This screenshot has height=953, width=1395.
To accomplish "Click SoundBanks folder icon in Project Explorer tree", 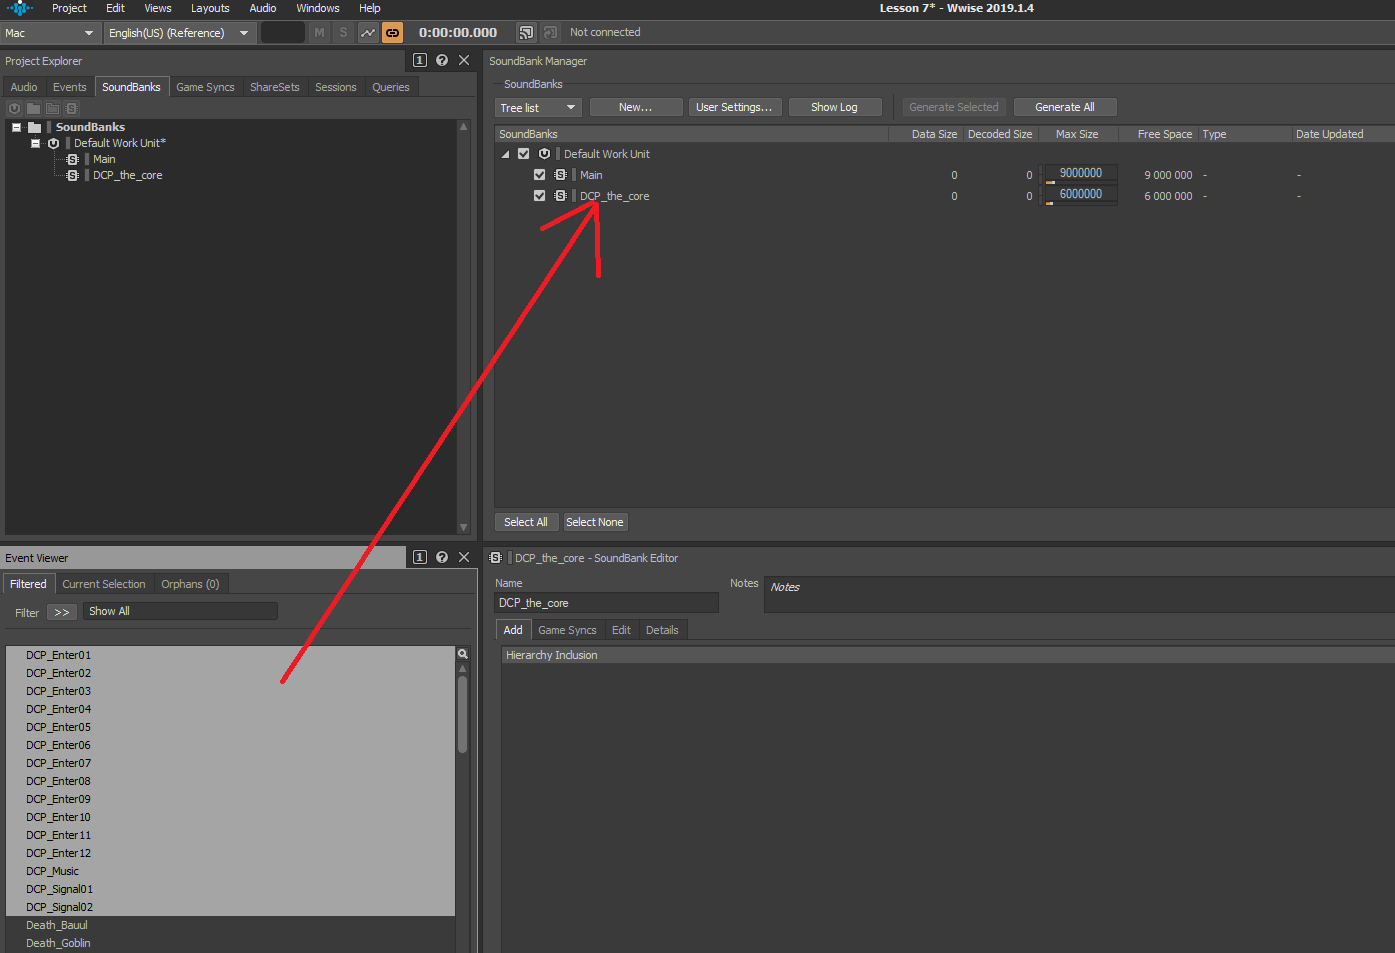I will coord(34,127).
